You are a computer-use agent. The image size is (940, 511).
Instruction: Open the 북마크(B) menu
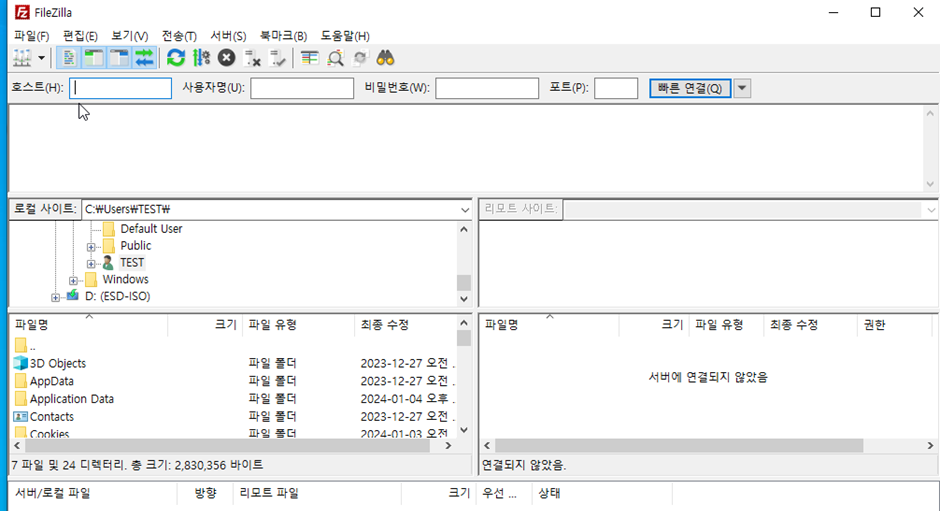[284, 36]
